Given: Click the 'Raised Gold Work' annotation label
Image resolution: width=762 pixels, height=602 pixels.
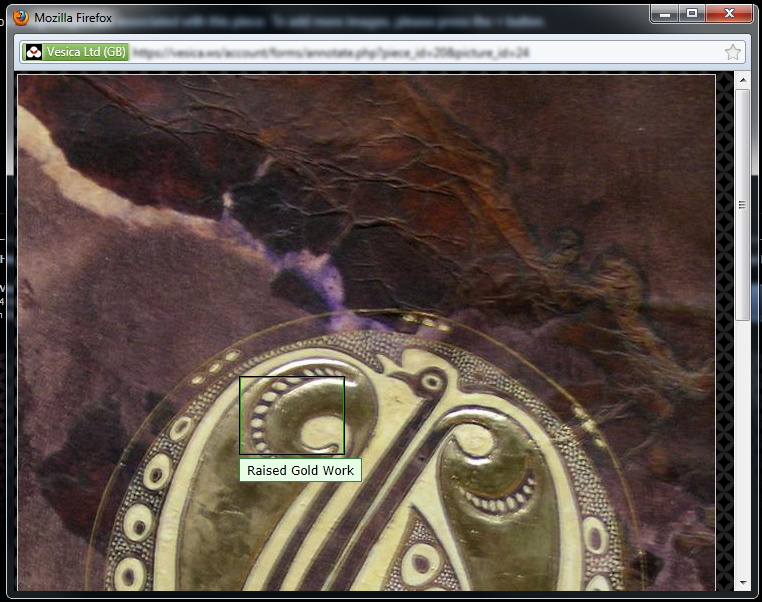Looking at the screenshot, I should 300,470.
